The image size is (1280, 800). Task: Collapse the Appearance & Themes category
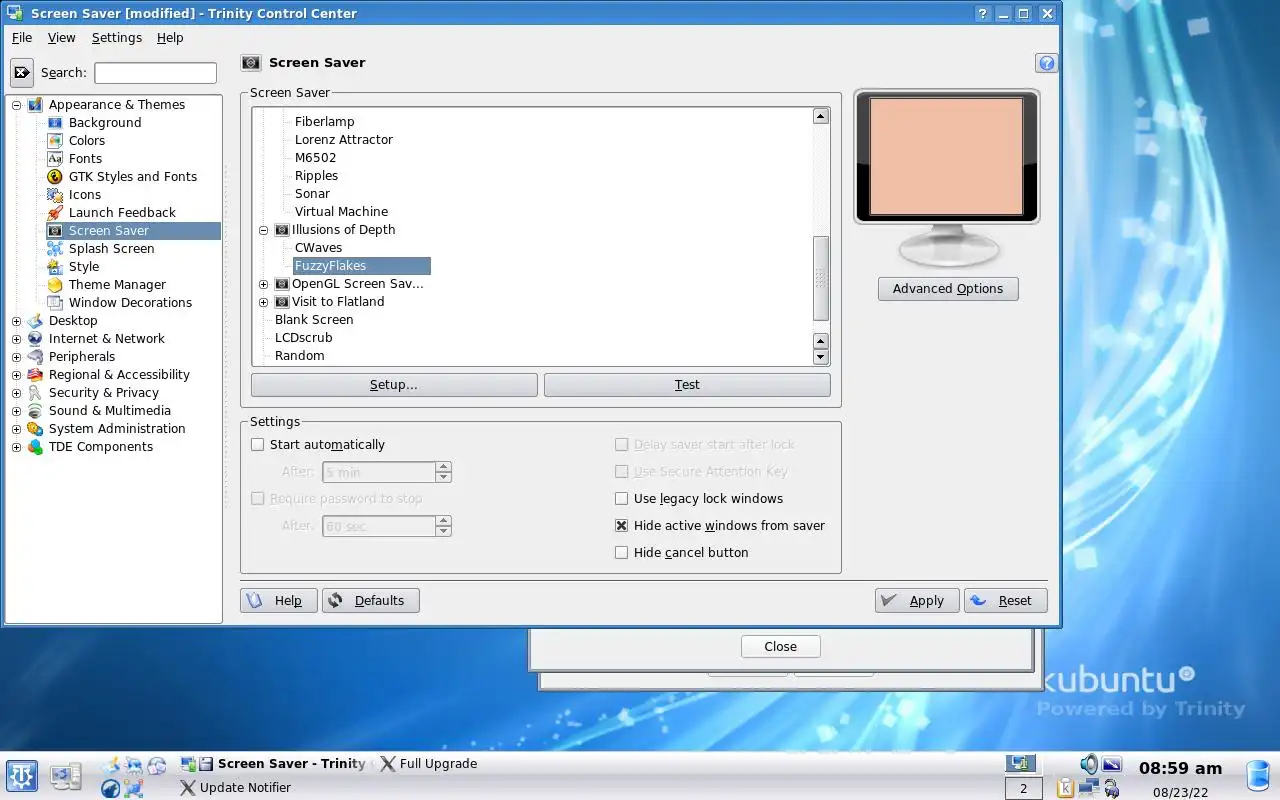pyautogui.click(x=16, y=105)
